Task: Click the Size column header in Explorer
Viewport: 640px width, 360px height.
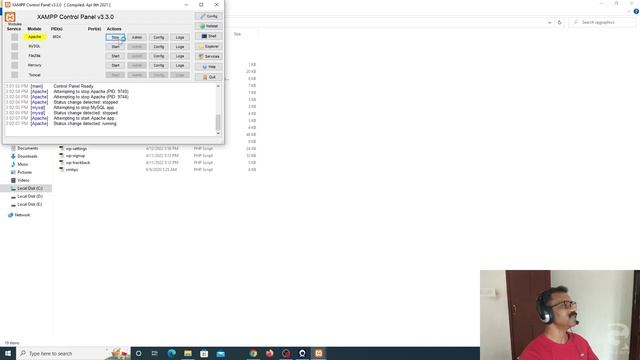Action: 237,34
